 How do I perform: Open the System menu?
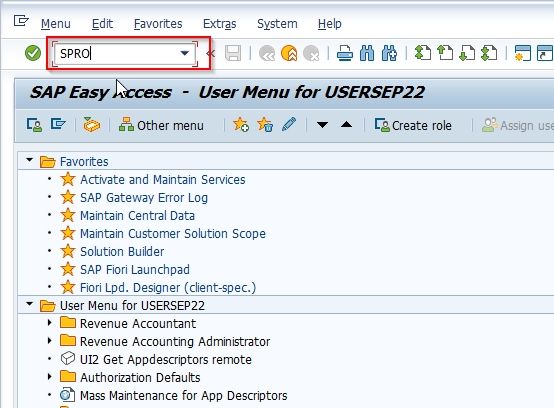[277, 24]
